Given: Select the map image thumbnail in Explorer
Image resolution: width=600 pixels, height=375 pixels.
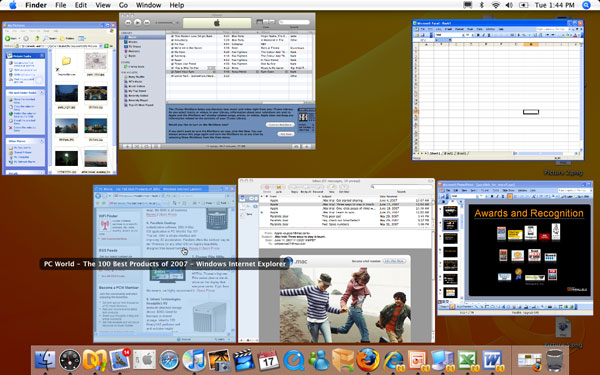Looking at the screenshot, I should click(96, 61).
